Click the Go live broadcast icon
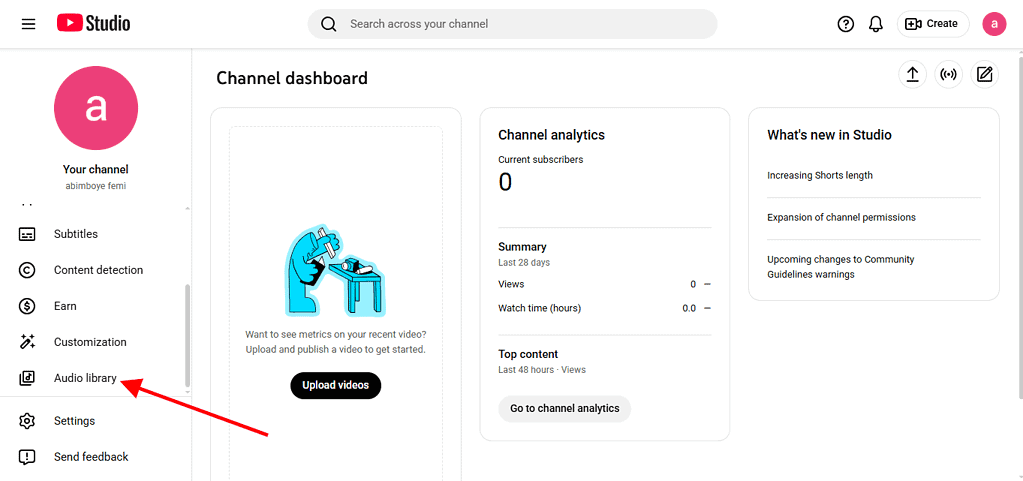This screenshot has height=481, width=1023. click(948, 74)
